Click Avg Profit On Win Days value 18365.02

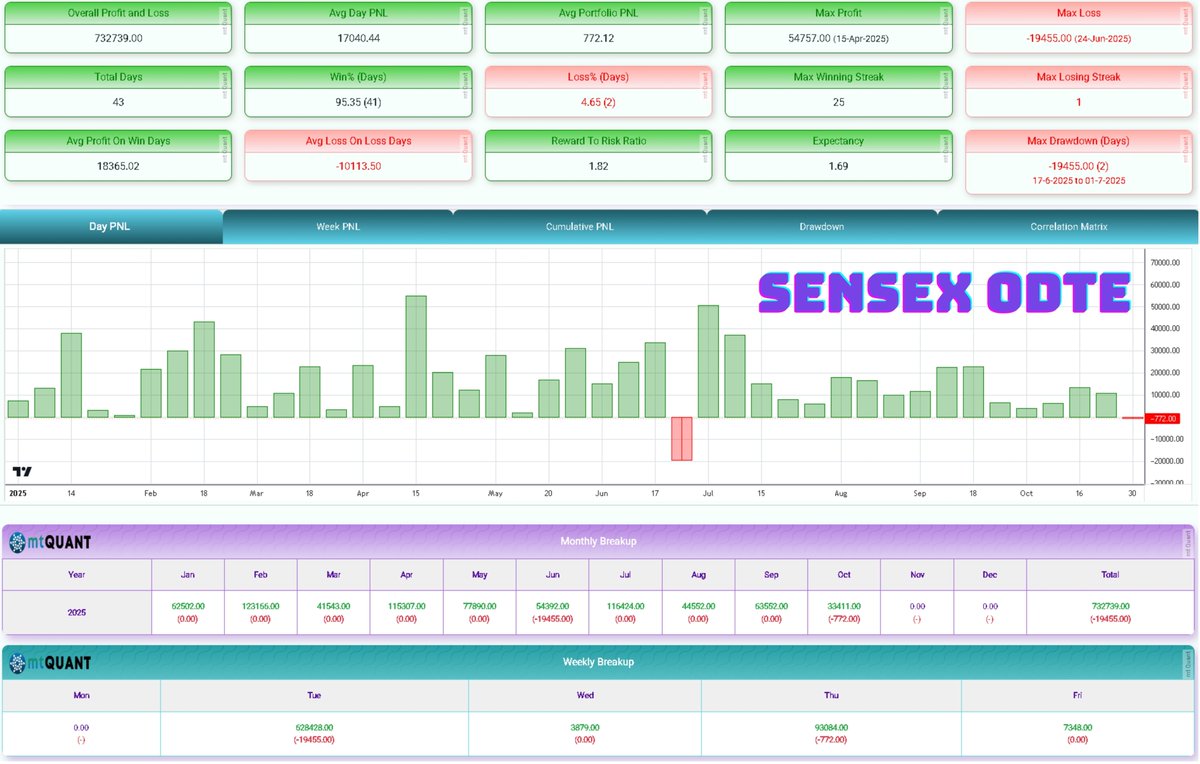[x=118, y=166]
